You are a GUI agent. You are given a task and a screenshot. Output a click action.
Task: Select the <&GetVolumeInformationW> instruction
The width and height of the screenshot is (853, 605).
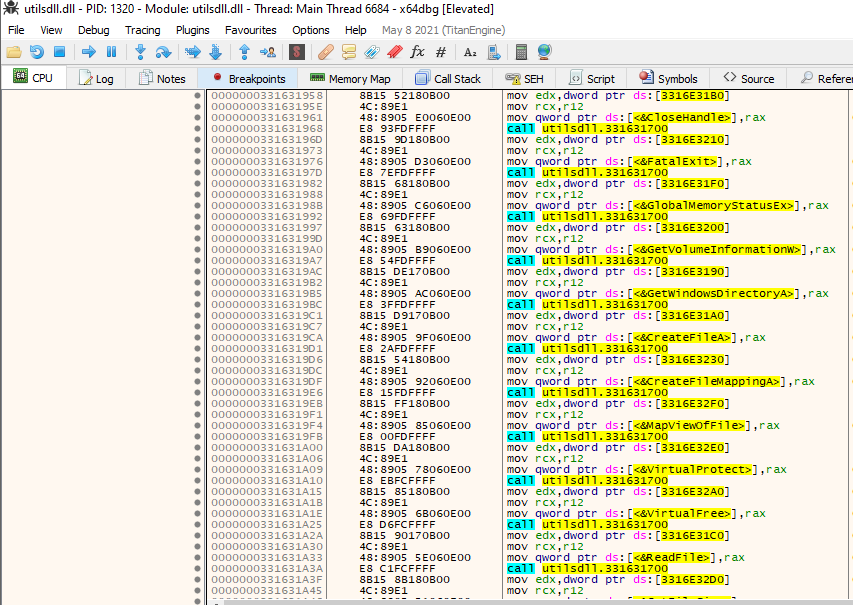pos(671,250)
